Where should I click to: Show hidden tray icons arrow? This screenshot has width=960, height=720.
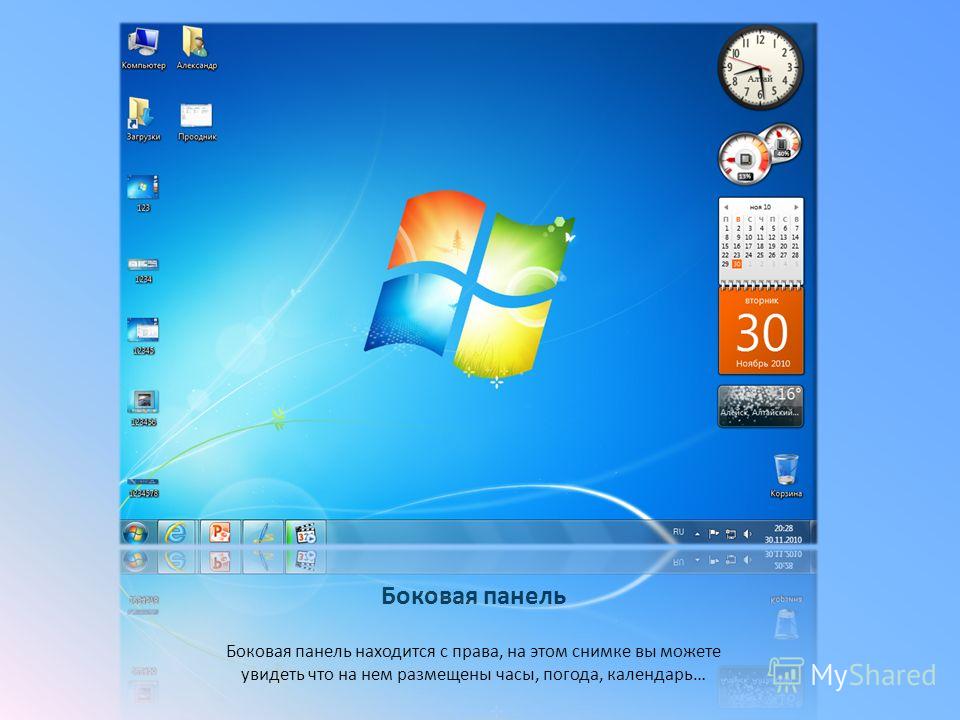[697, 534]
